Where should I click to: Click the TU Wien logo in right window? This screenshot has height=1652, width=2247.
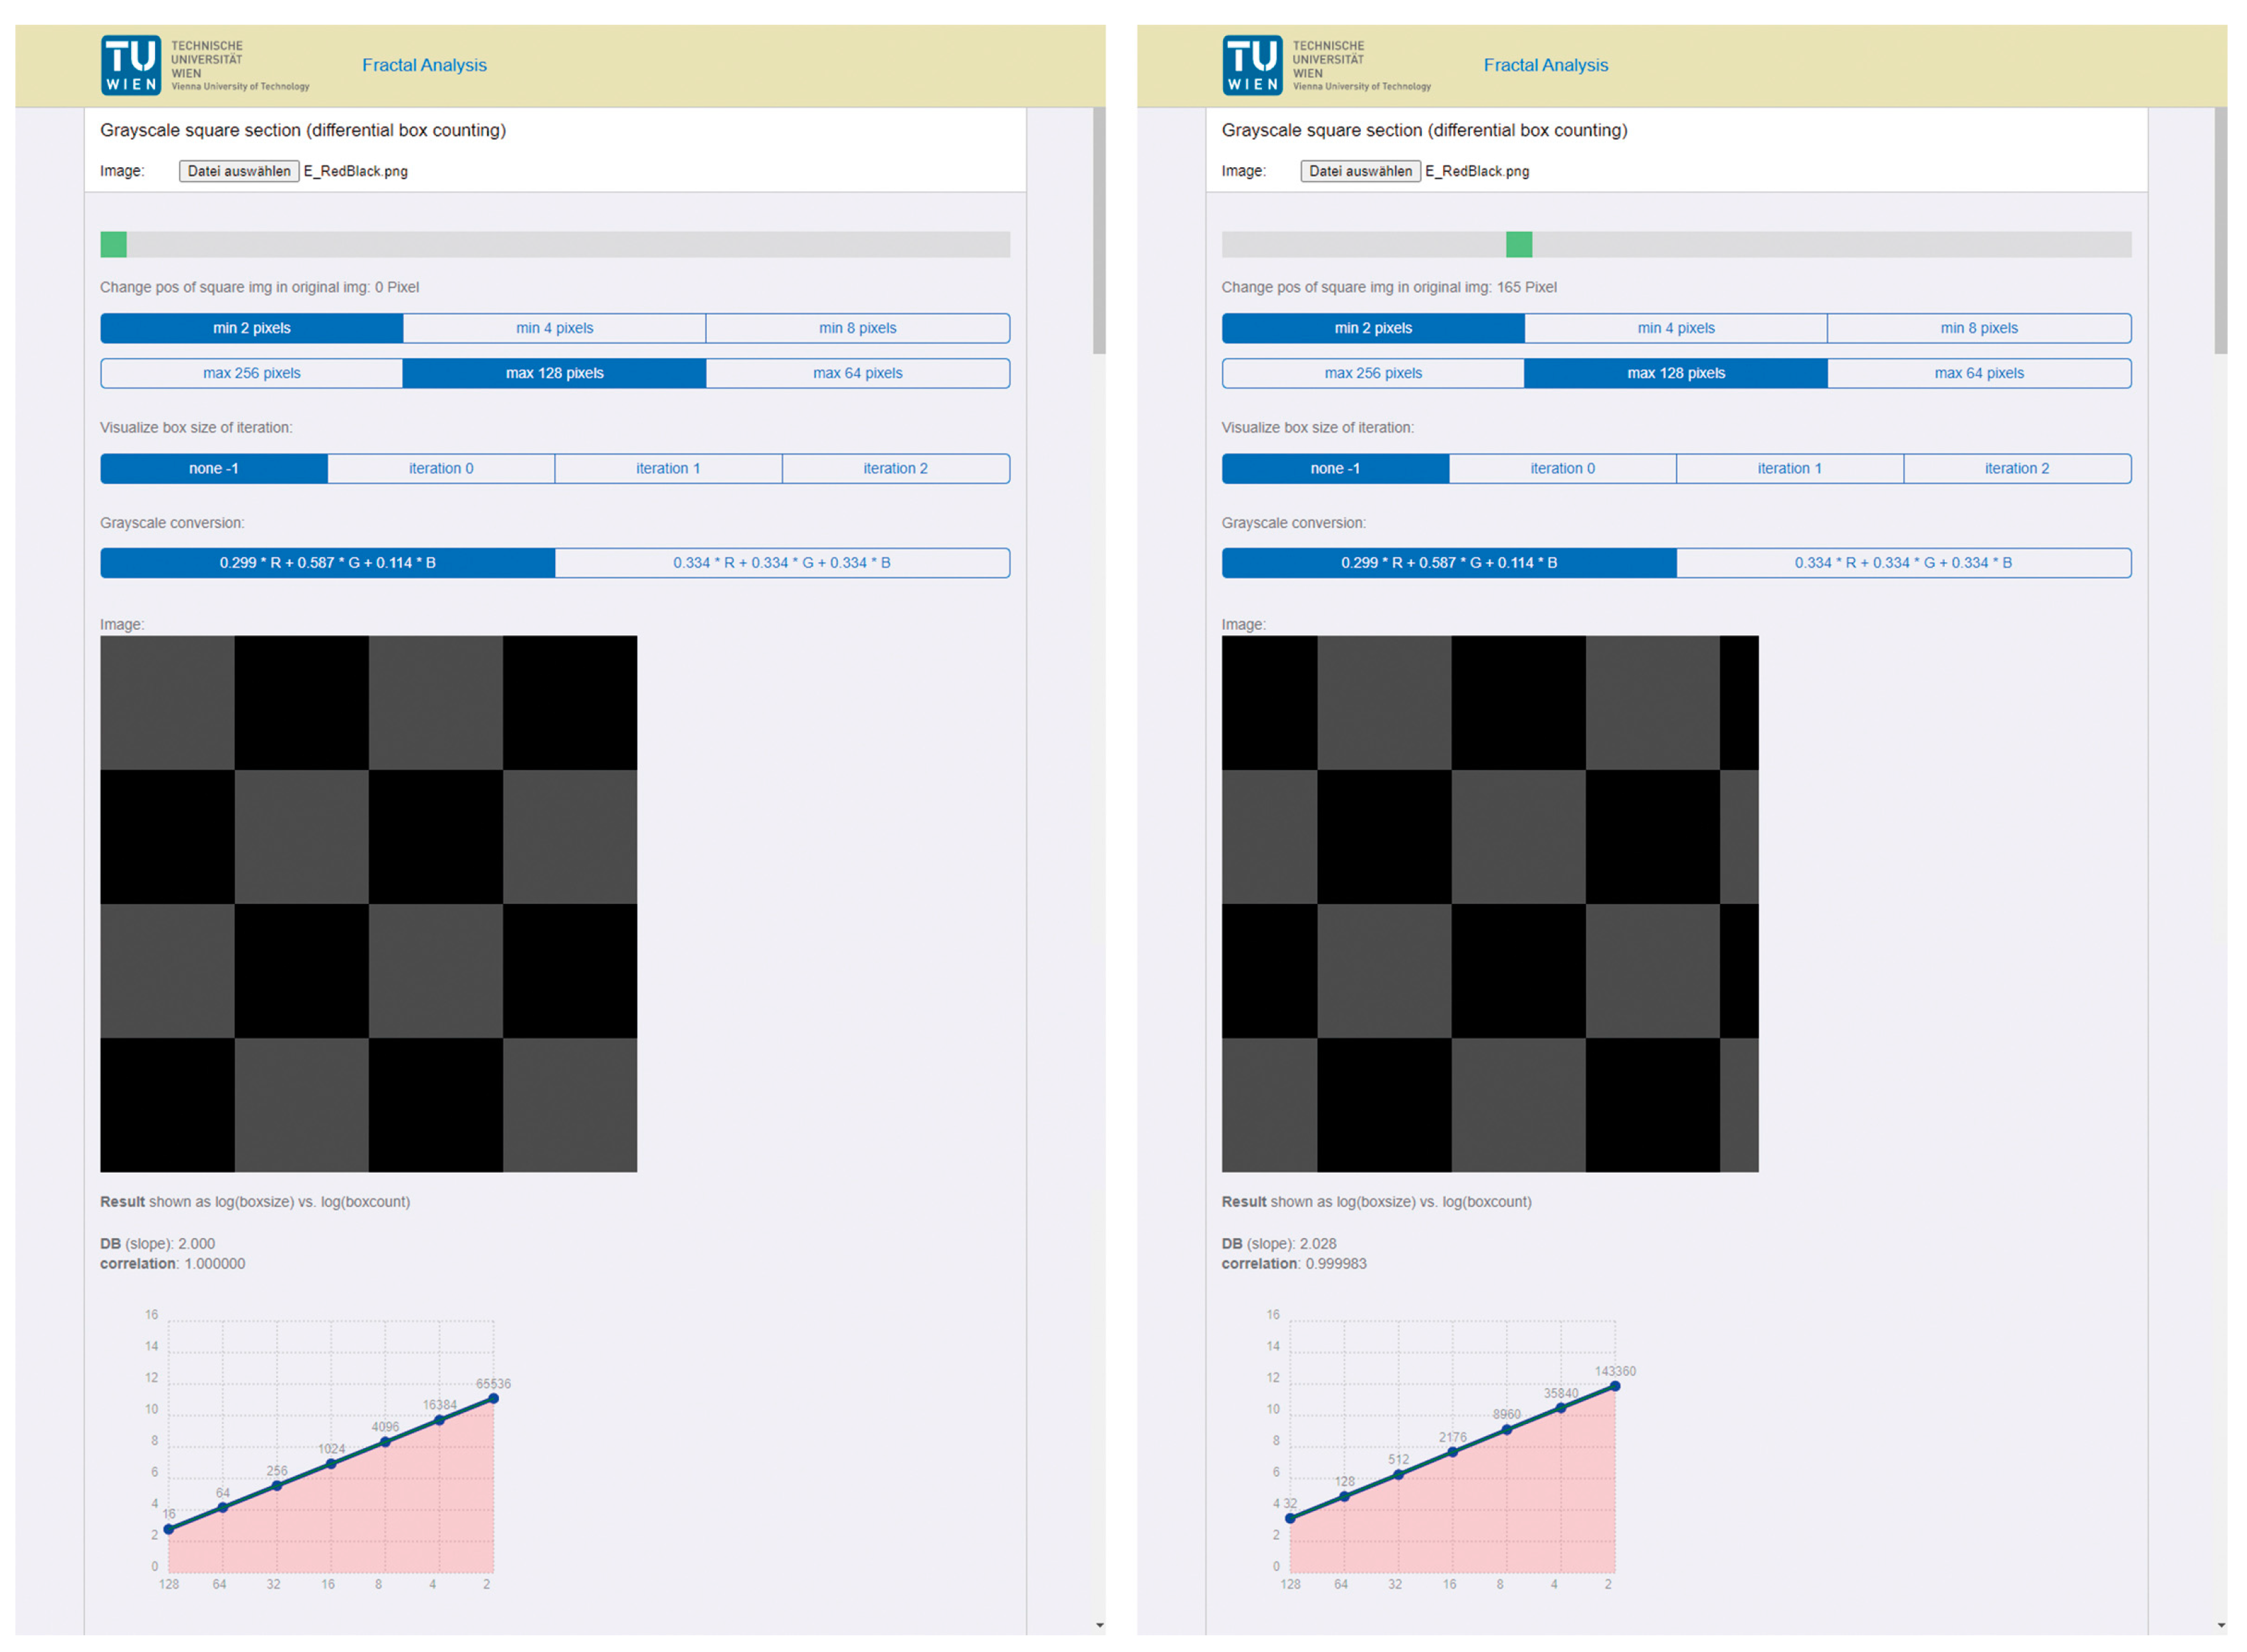pyautogui.click(x=1252, y=66)
